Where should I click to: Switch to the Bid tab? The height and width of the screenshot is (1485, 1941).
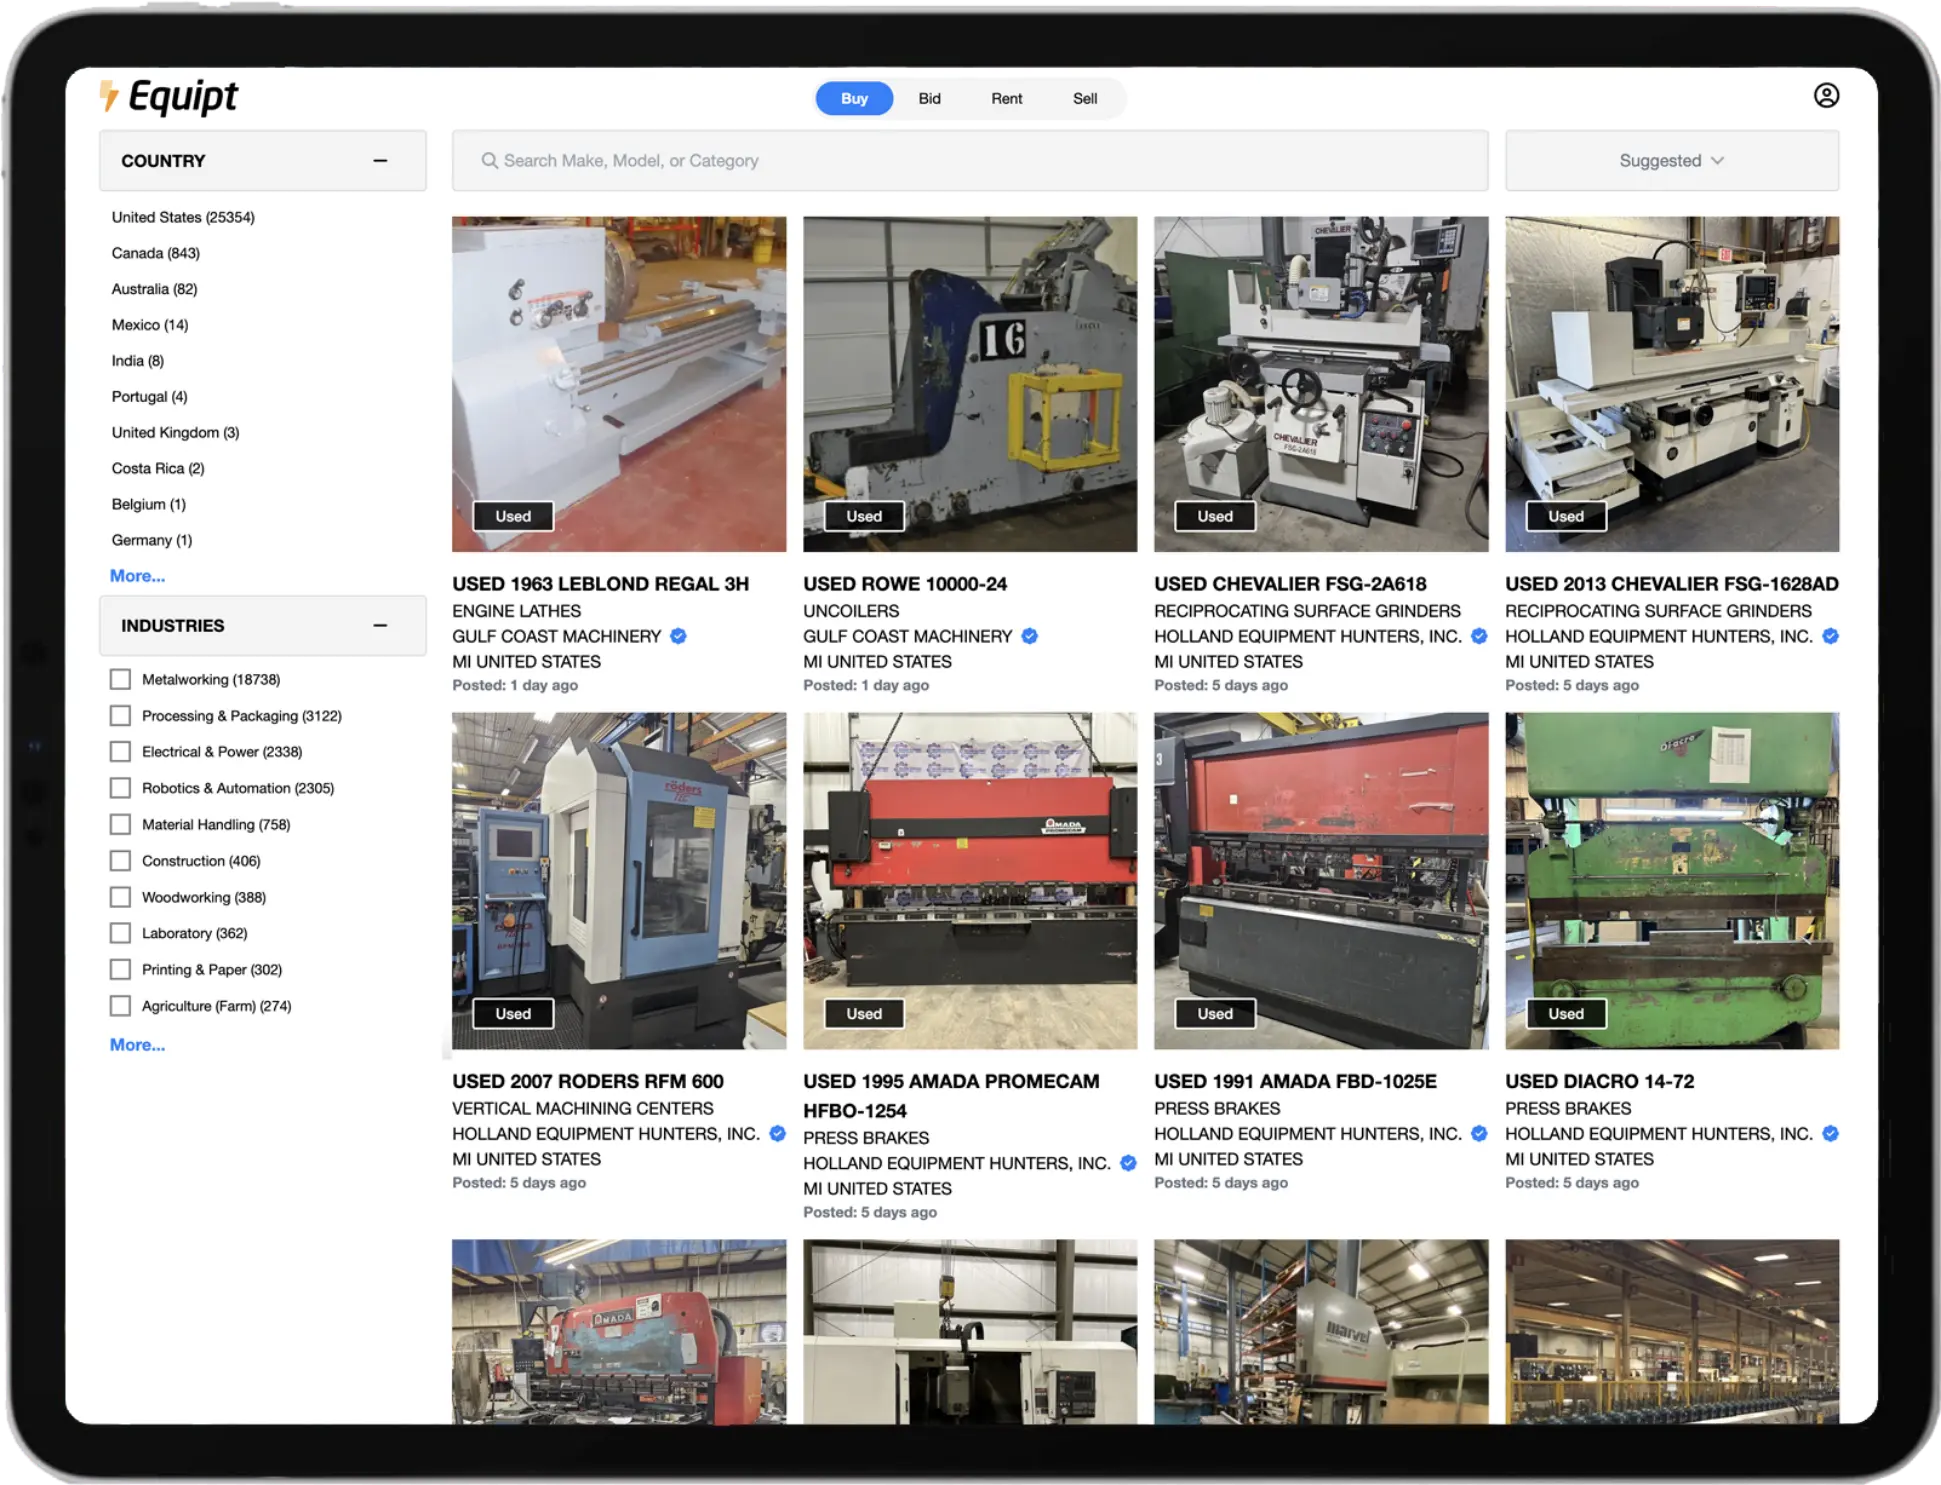[x=929, y=99]
